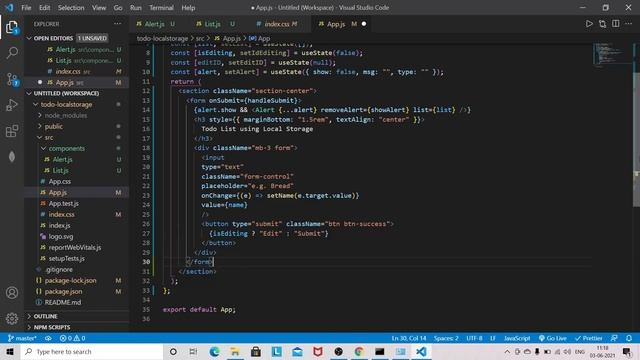Open the Source Control view
This screenshot has height=360, width=640.
(12, 79)
